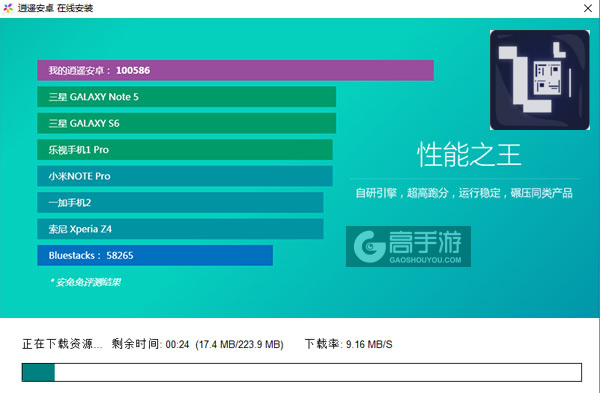Select the 小米NOTE Pro bar

coord(185,176)
